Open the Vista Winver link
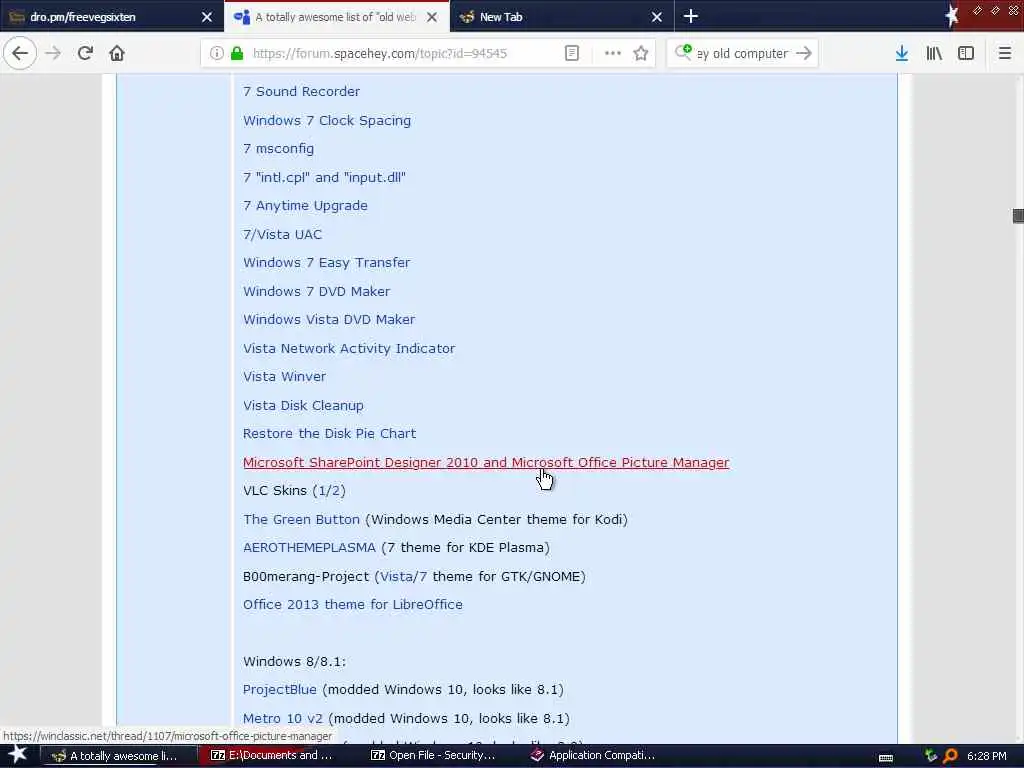 point(284,377)
